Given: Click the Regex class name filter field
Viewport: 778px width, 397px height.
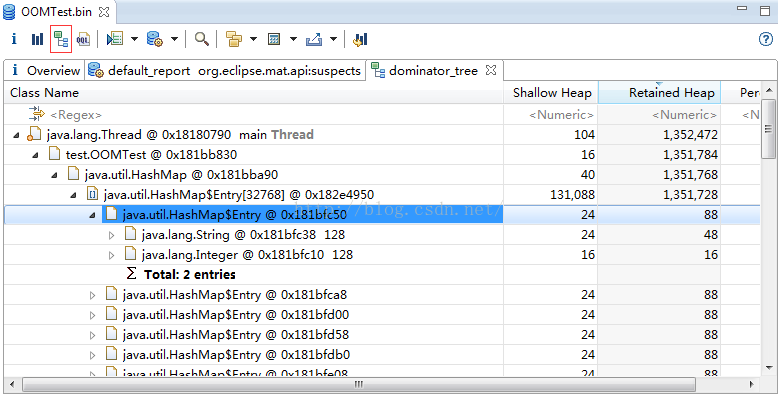Looking at the screenshot, I should point(254,115).
